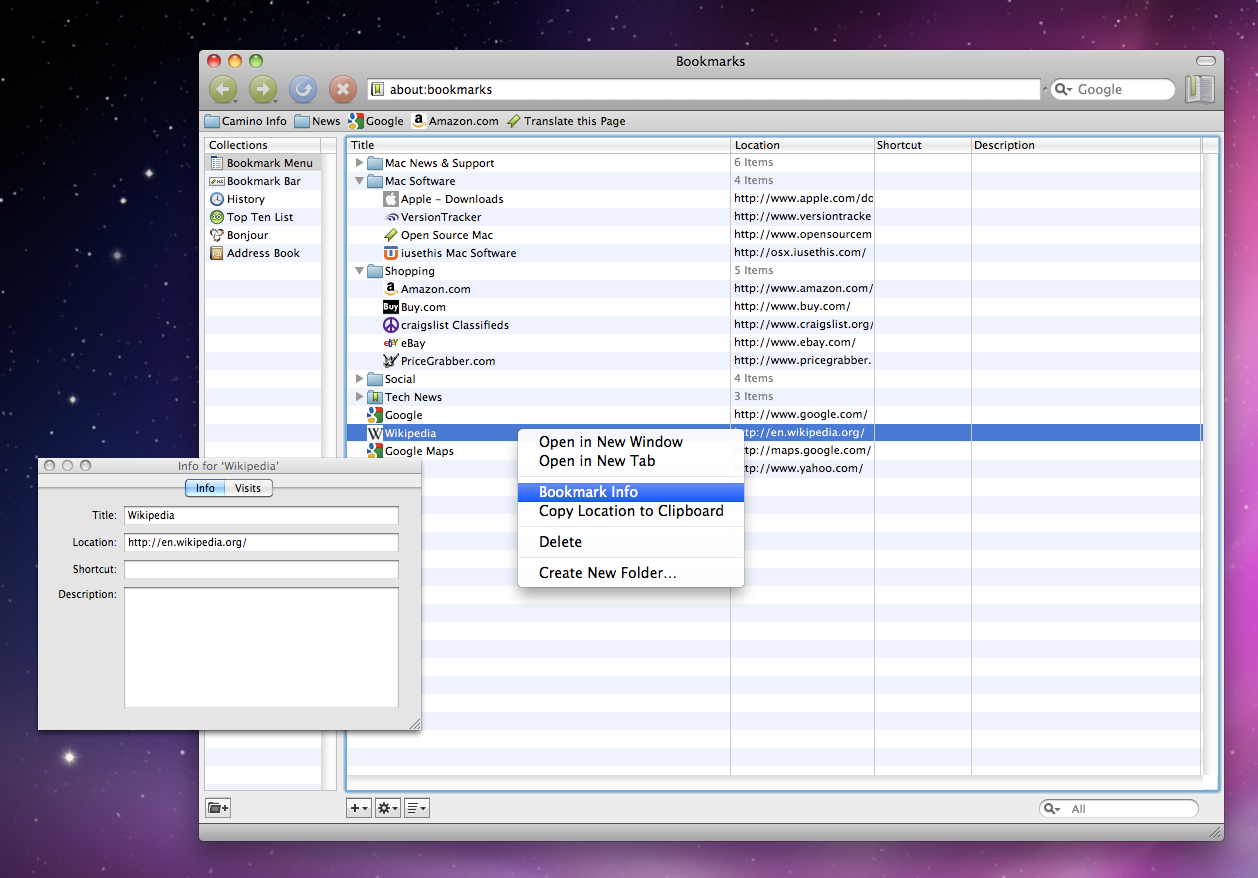Click the Bookmarks book icon in toolbar

click(1199, 89)
